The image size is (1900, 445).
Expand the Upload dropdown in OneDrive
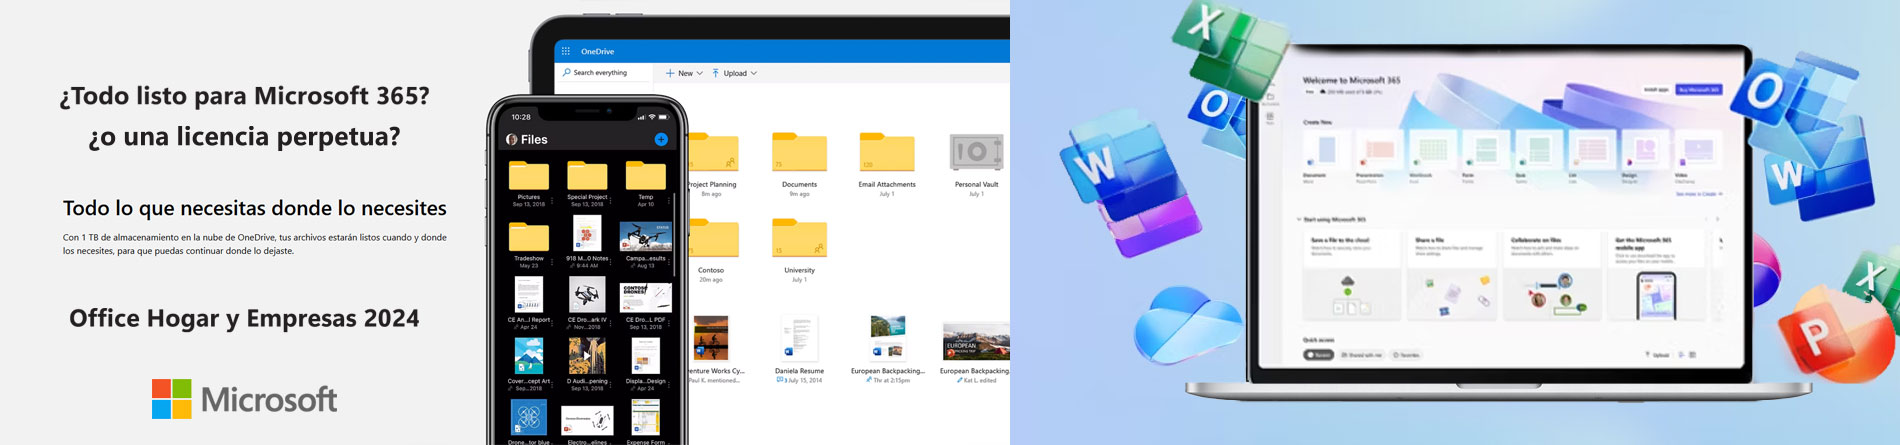pos(735,73)
